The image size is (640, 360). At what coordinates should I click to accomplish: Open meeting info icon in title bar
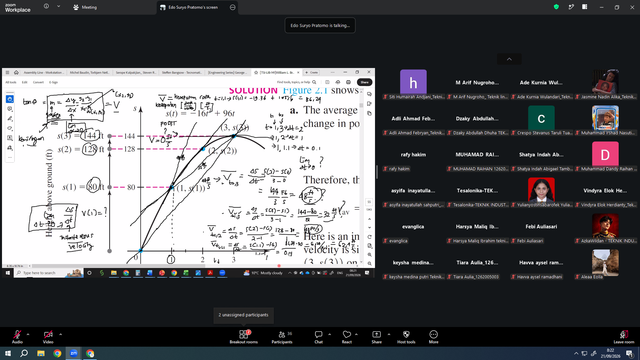pos(46,7)
